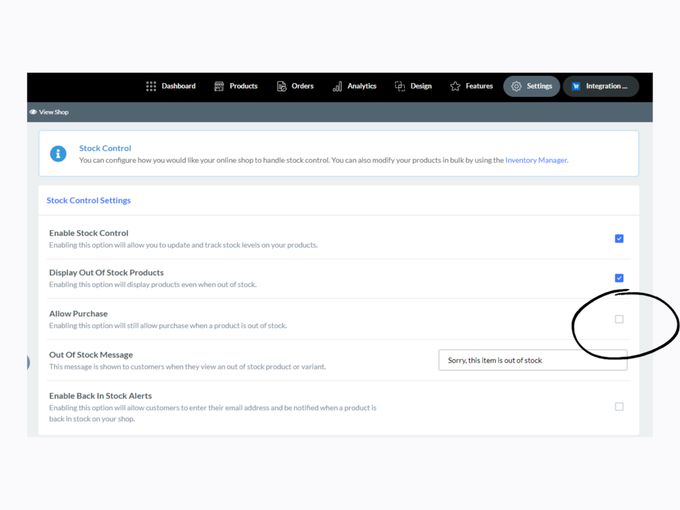This screenshot has width=680, height=510.
Task: Select the Analytics bar chart icon
Action: pos(338,86)
